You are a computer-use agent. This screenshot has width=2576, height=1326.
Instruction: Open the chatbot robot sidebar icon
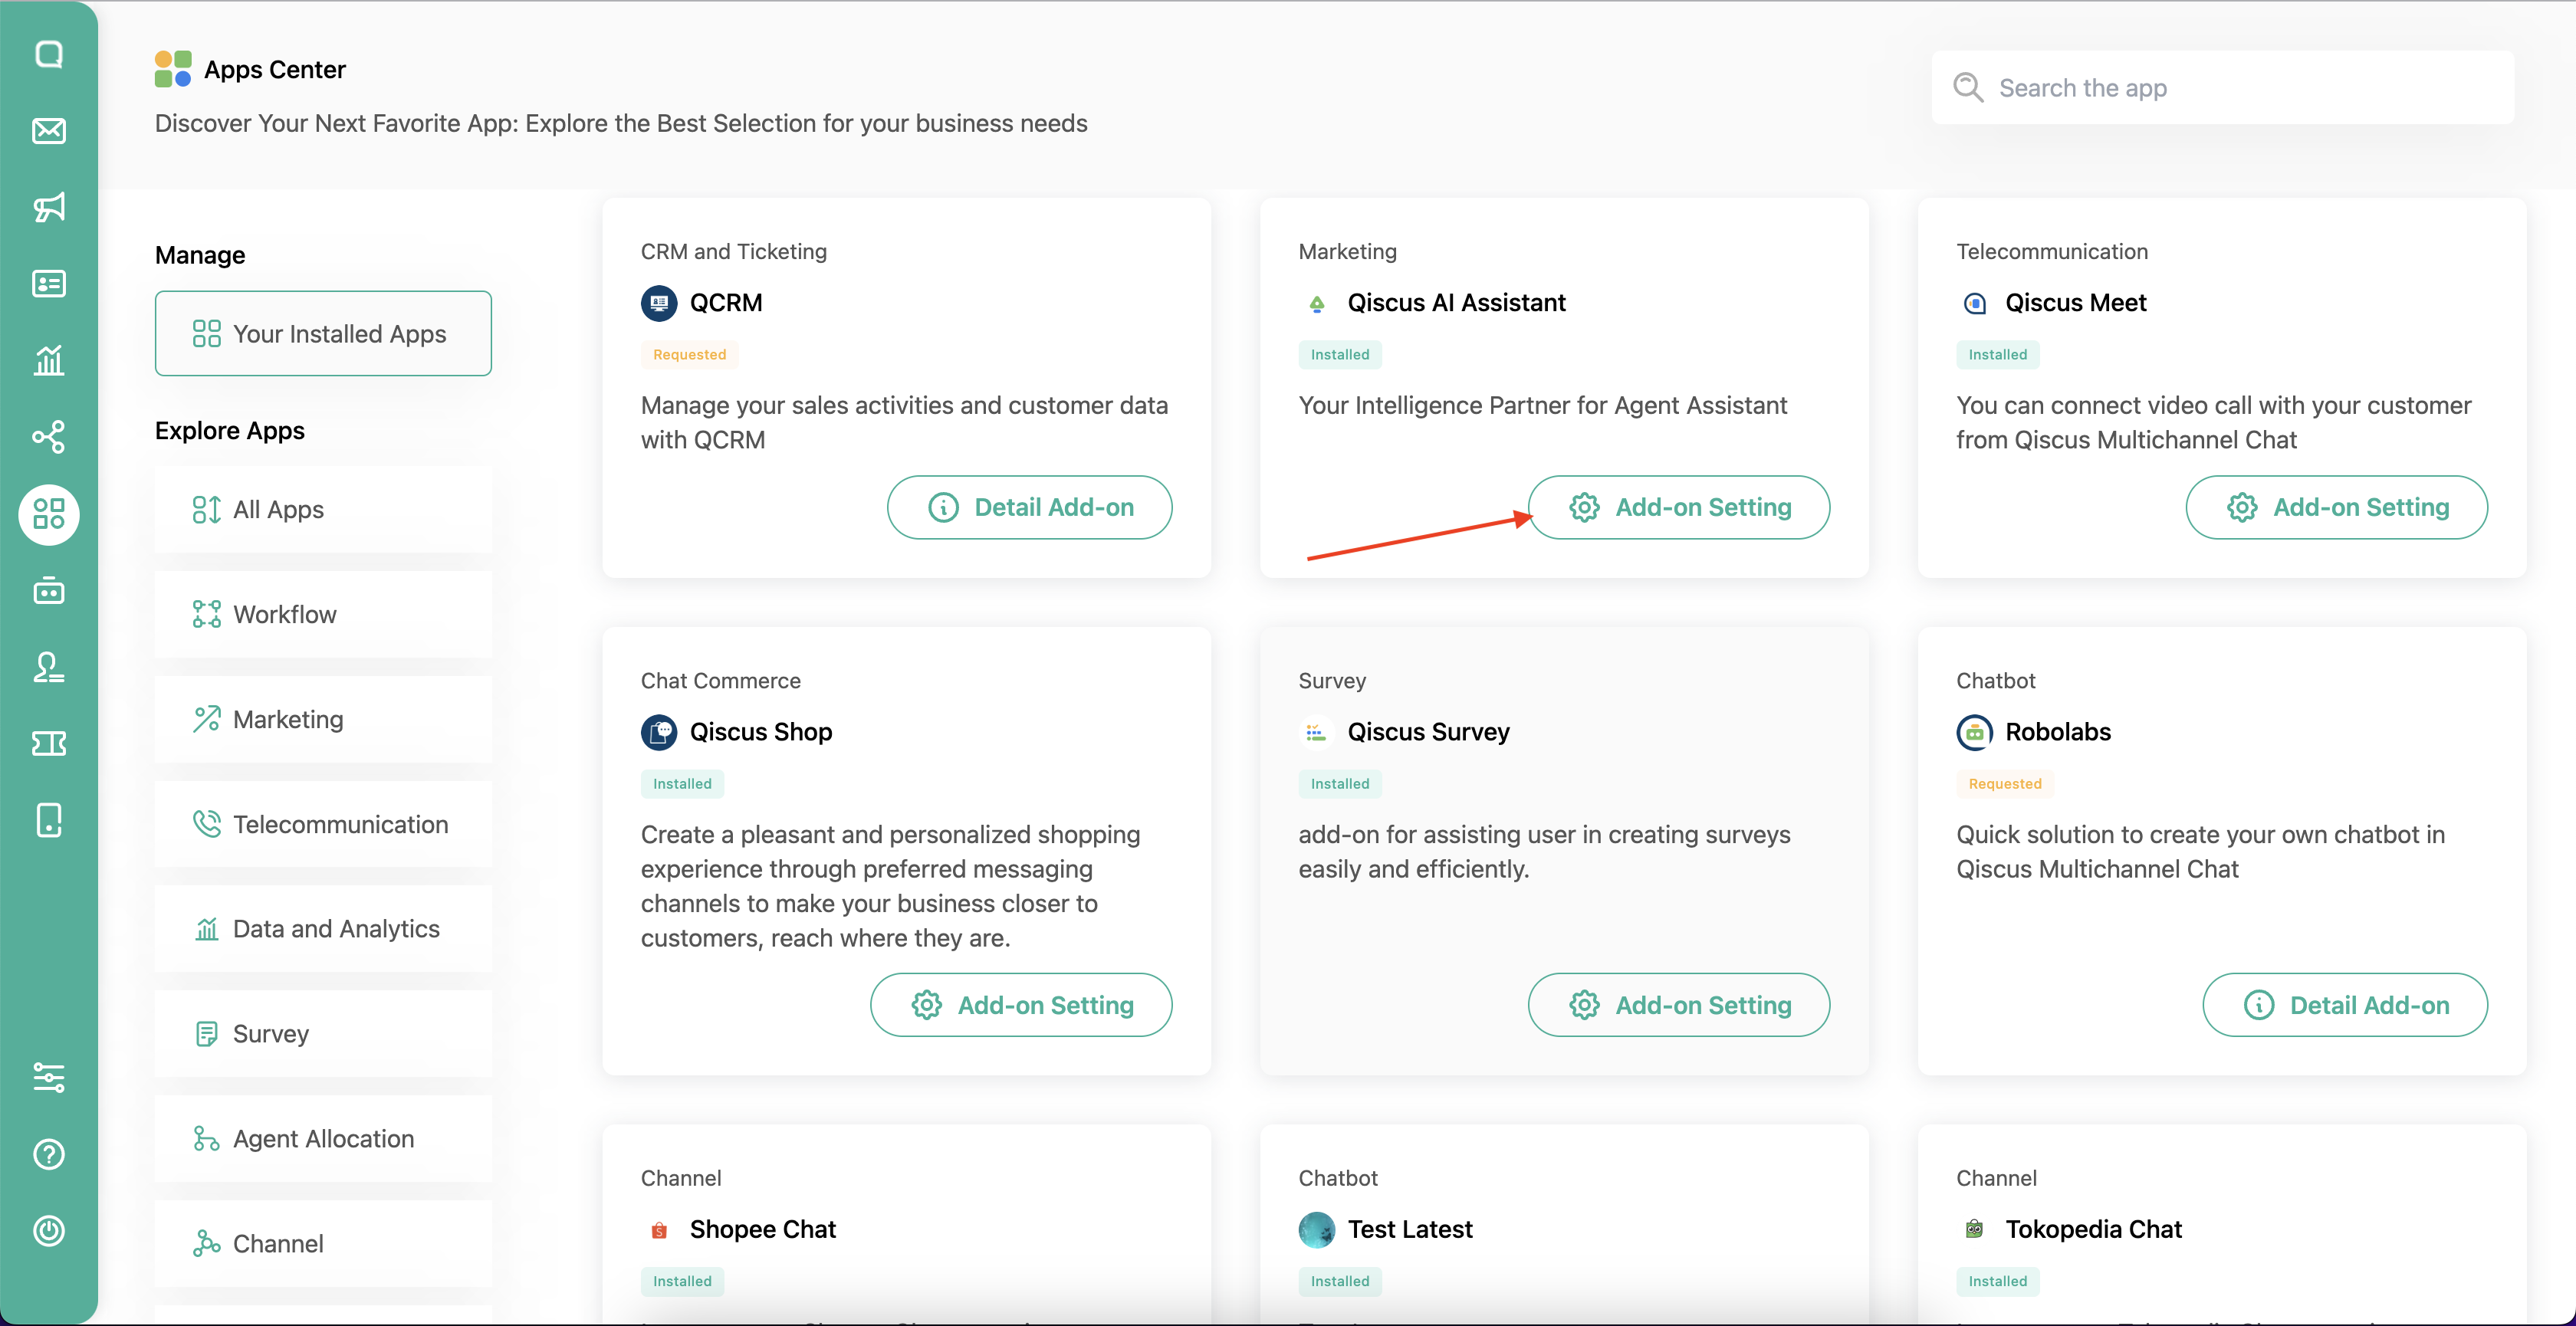[x=49, y=591]
